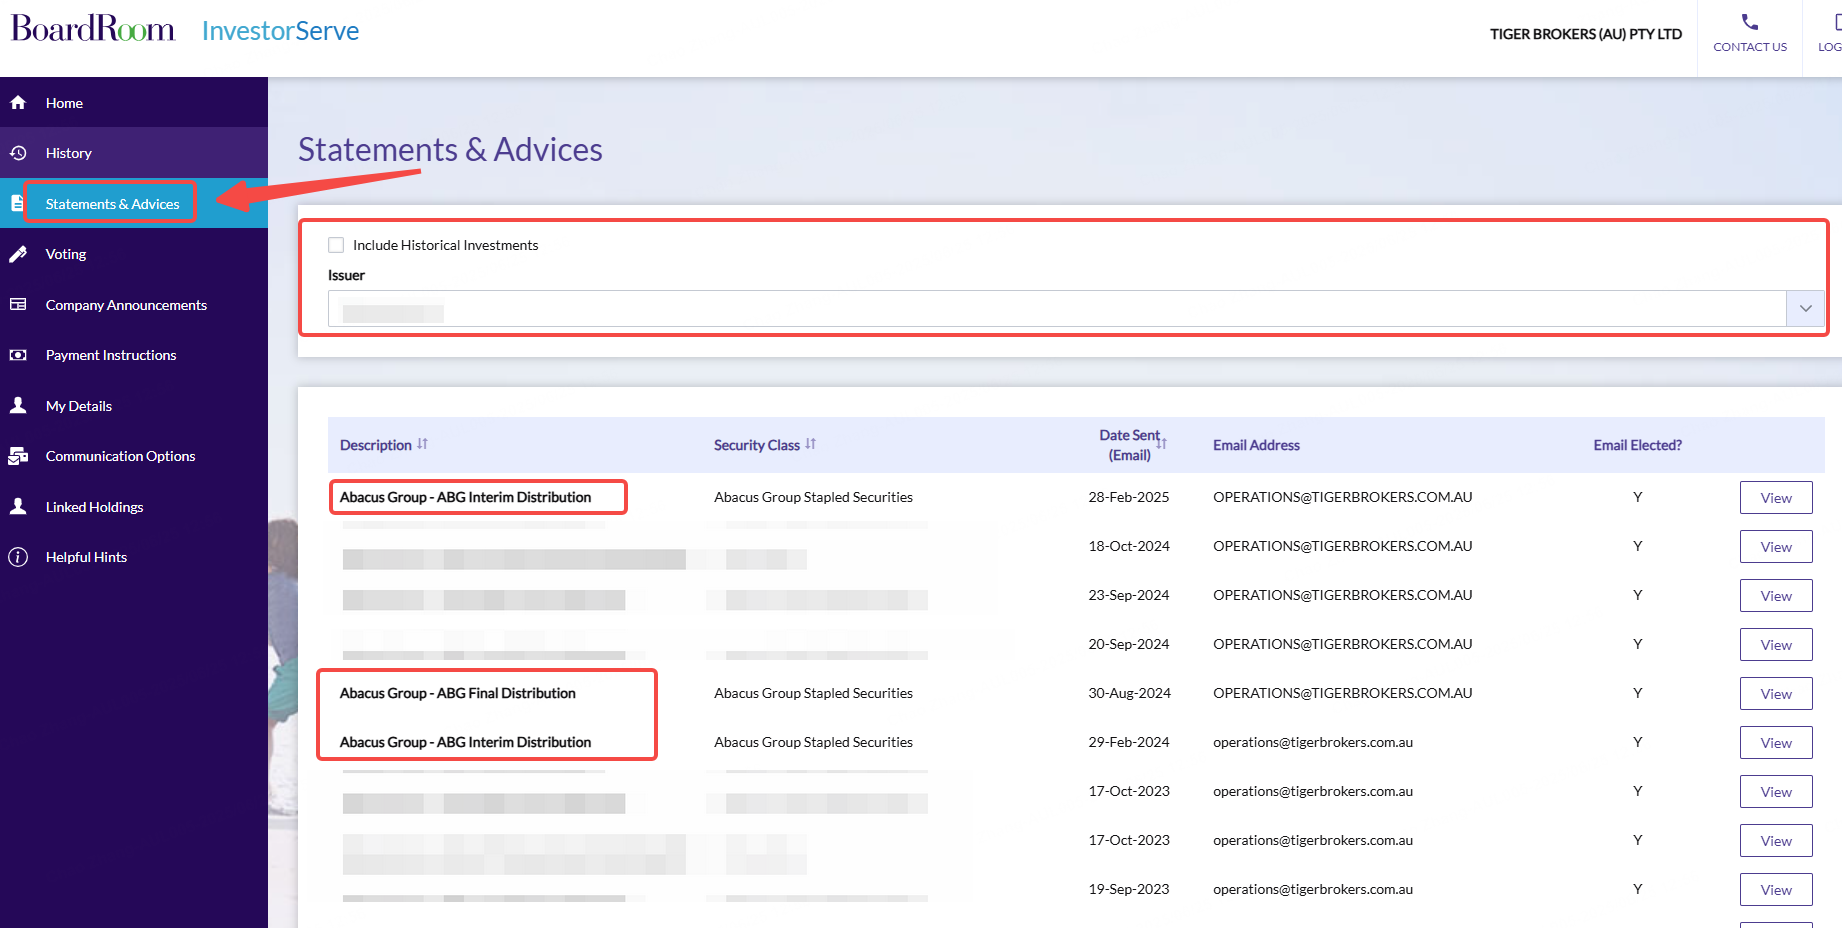View the first 17-Oct-2023 statement
This screenshot has height=928, width=1842.
click(x=1776, y=792)
